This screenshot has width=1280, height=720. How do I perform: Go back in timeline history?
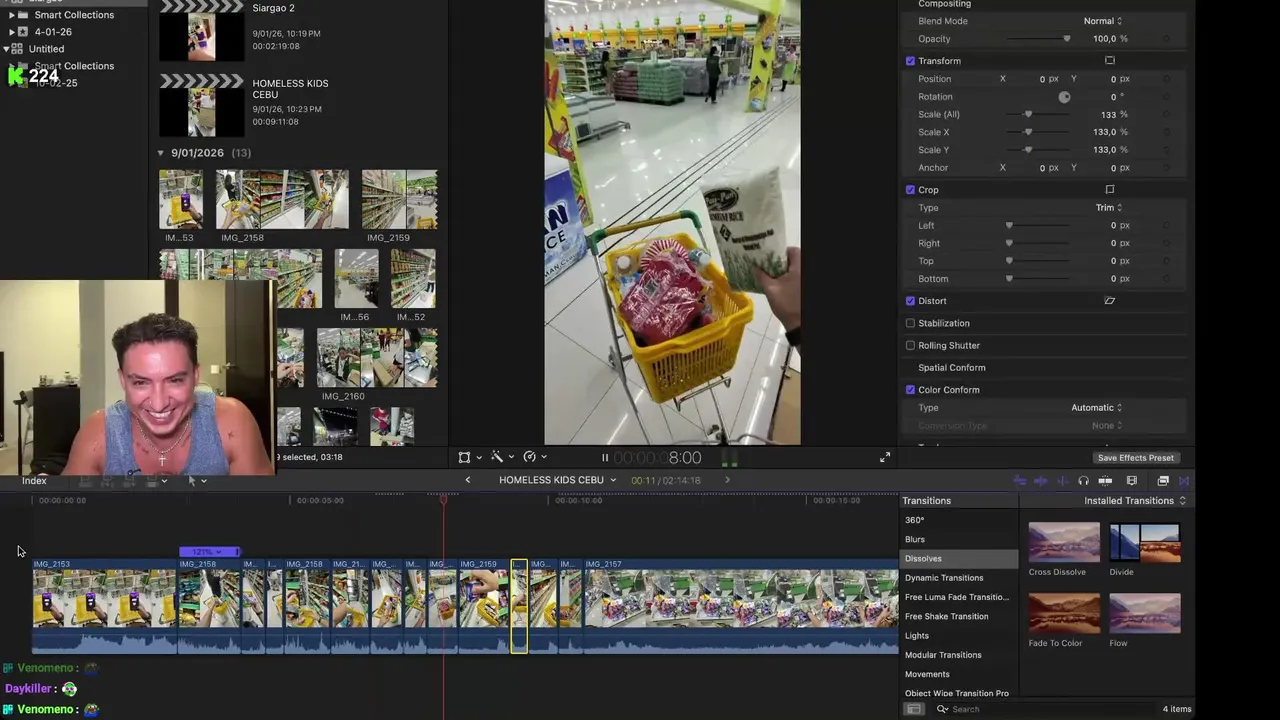click(x=467, y=480)
